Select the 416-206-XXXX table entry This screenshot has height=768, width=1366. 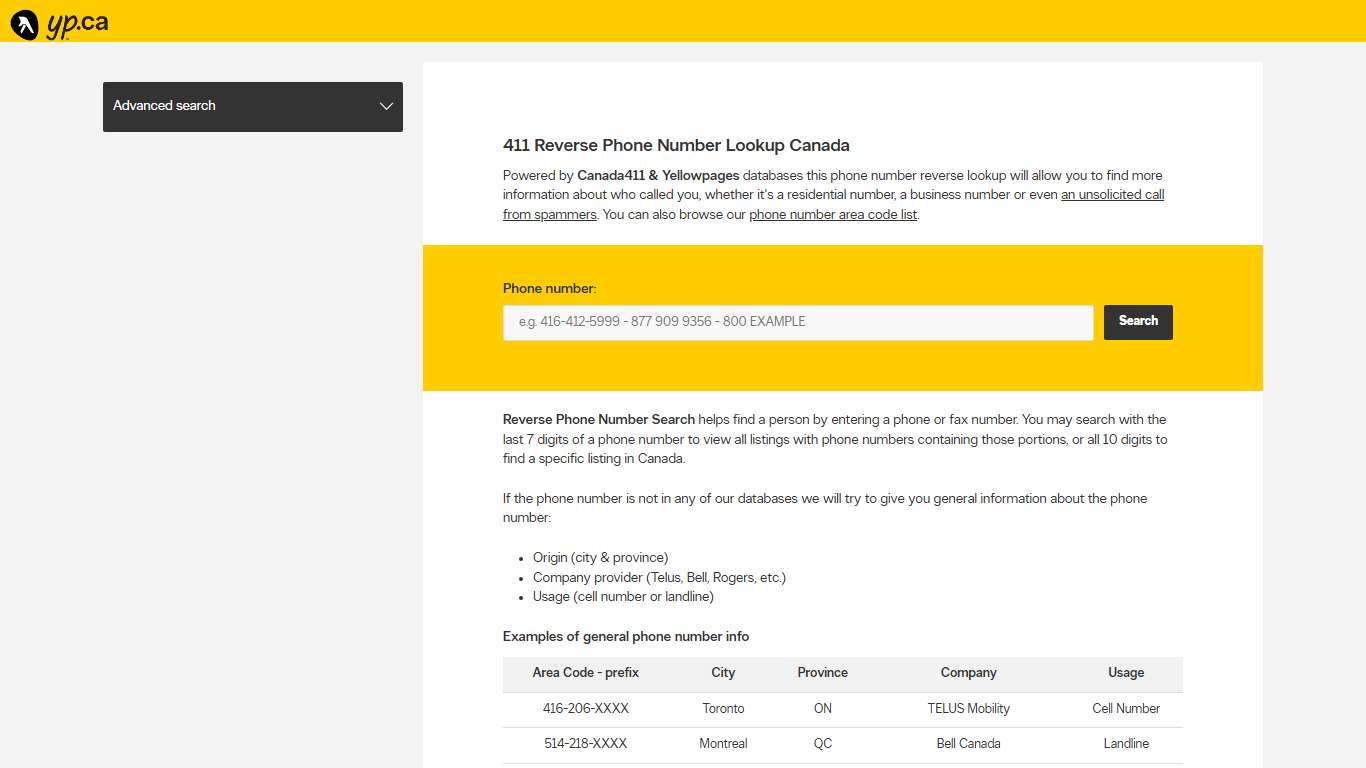point(586,708)
